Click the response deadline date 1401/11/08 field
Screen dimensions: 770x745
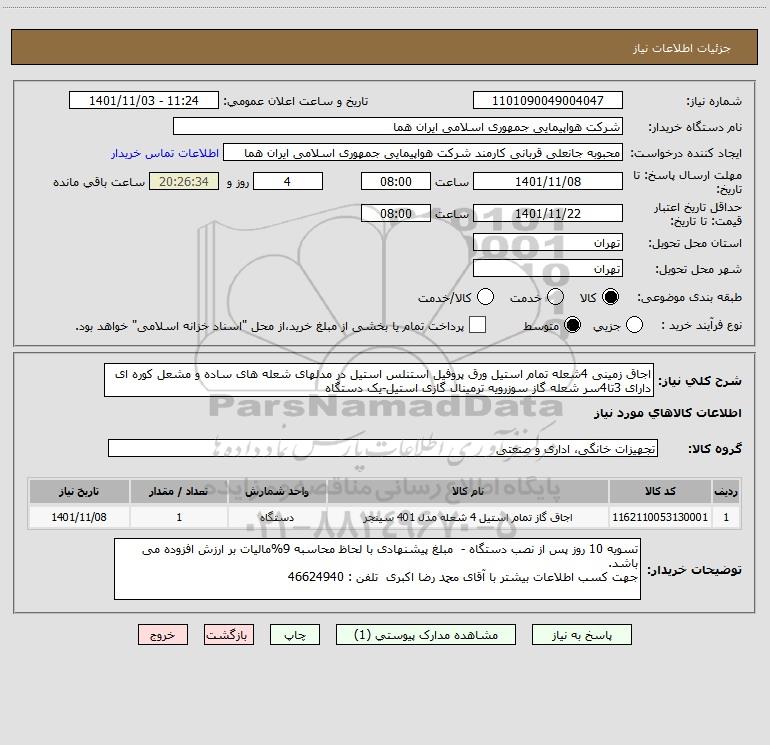pos(548,181)
